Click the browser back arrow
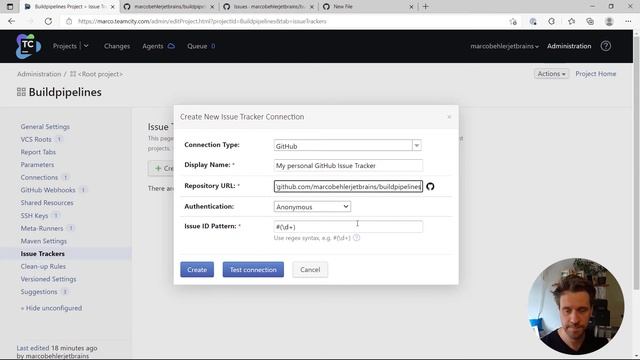This screenshot has width=640, height=360. 11,21
